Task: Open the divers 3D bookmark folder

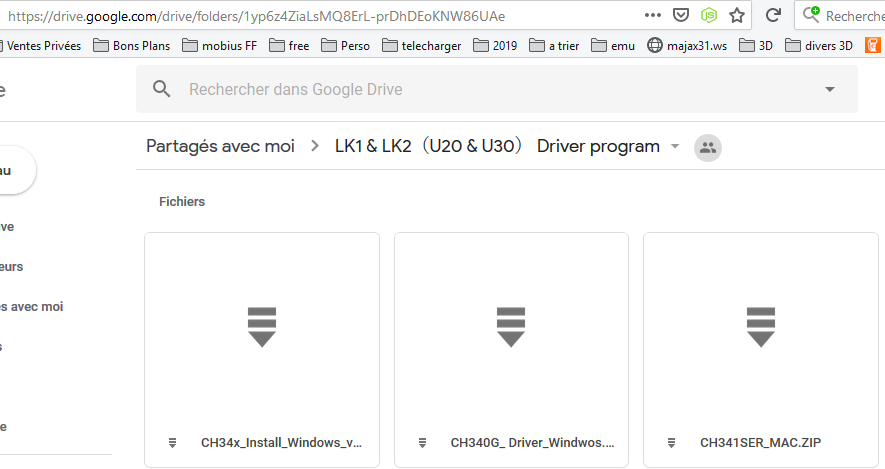Action: (819, 46)
